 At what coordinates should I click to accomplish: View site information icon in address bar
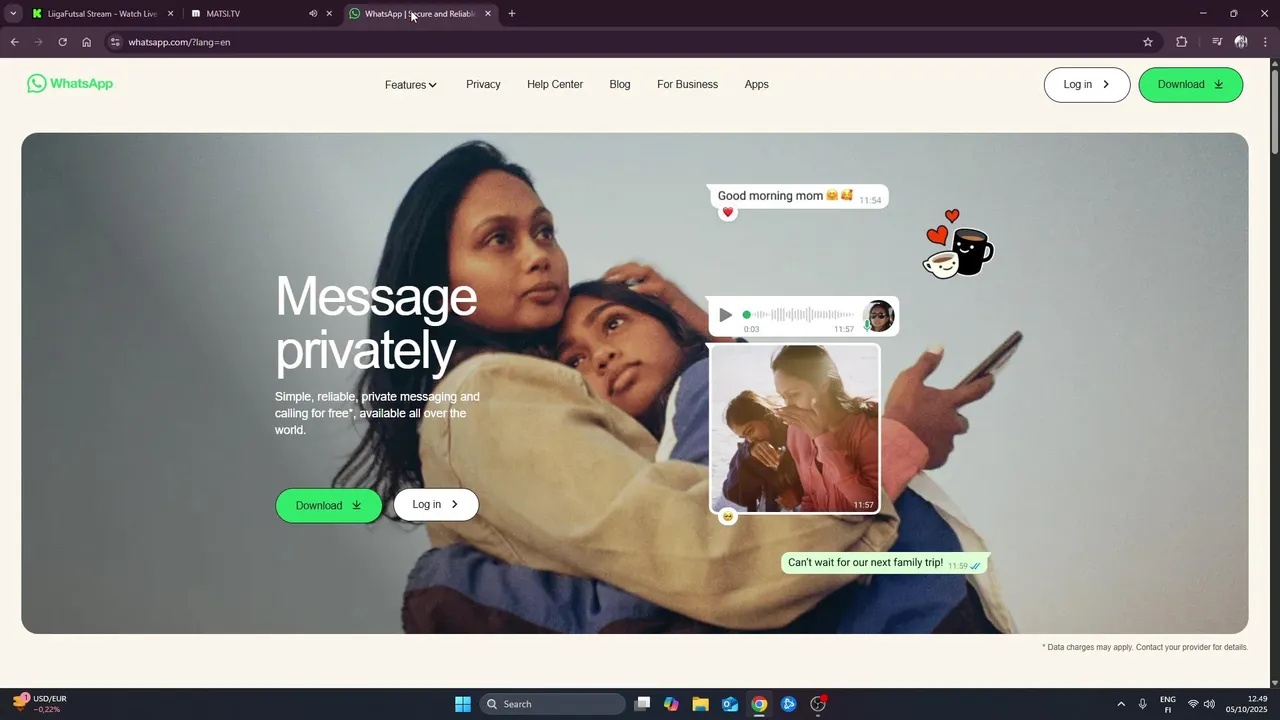click(115, 42)
